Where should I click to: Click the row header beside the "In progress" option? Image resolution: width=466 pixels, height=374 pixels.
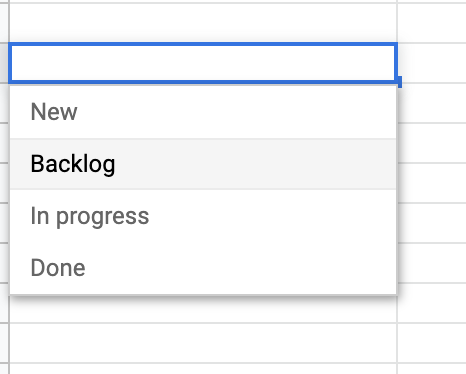4,223
